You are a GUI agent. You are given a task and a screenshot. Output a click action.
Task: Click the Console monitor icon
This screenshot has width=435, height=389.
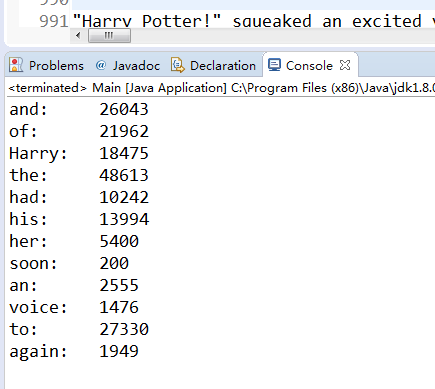[274, 65]
